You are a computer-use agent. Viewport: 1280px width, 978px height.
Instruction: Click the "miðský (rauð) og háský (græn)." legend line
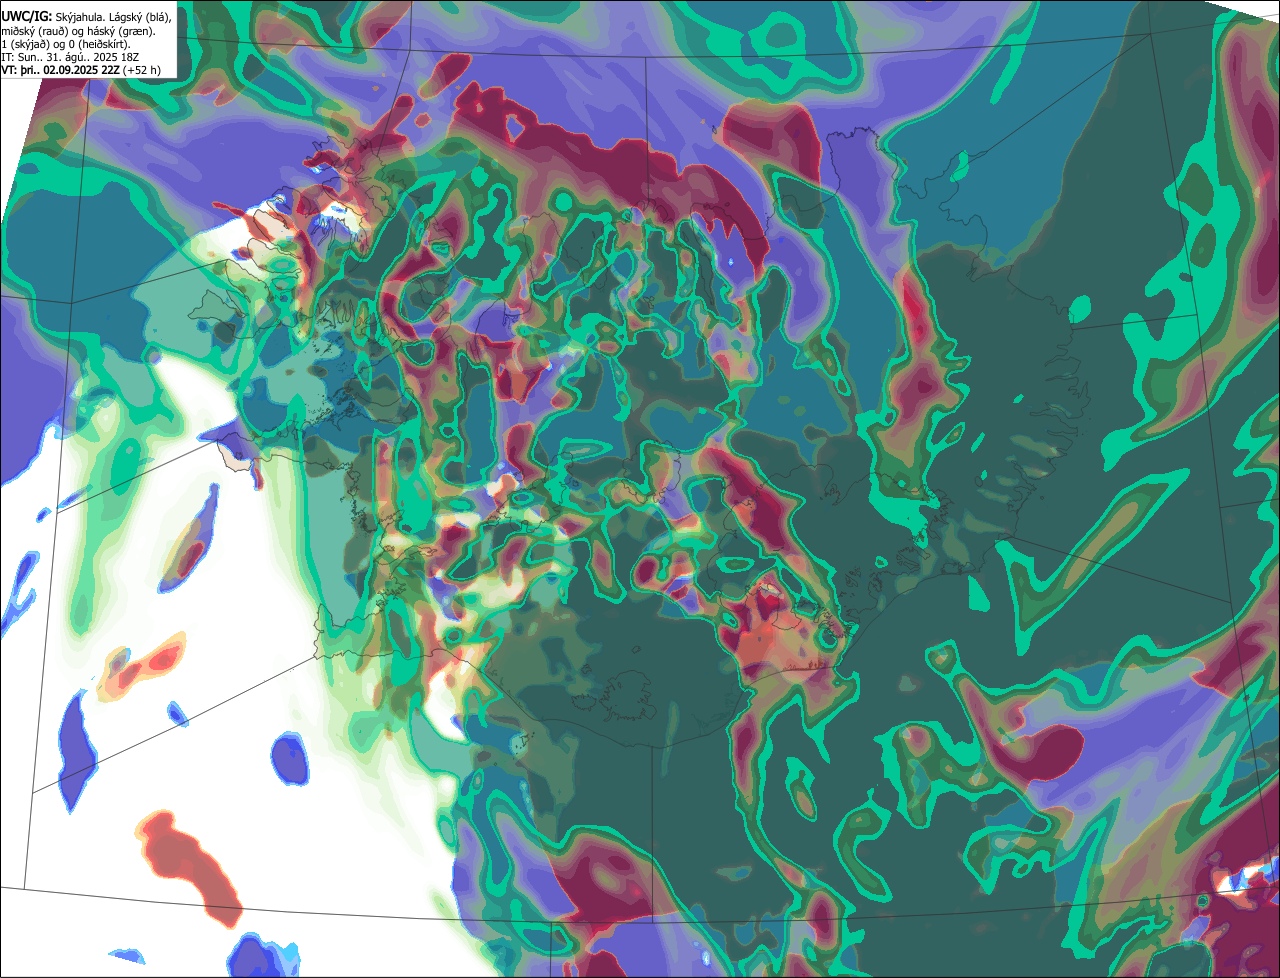pyautogui.click(x=78, y=31)
